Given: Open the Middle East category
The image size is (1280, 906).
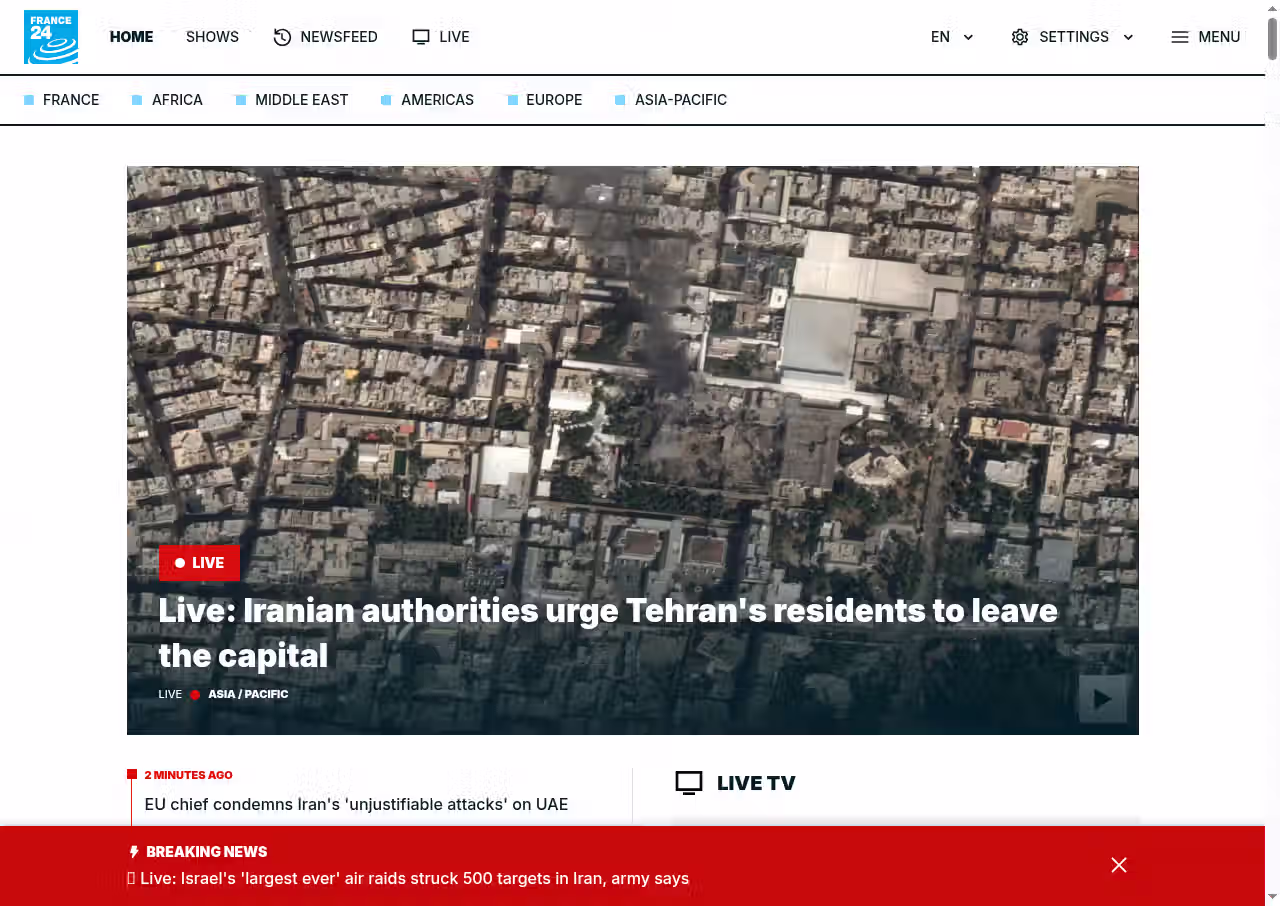Looking at the screenshot, I should 301,100.
